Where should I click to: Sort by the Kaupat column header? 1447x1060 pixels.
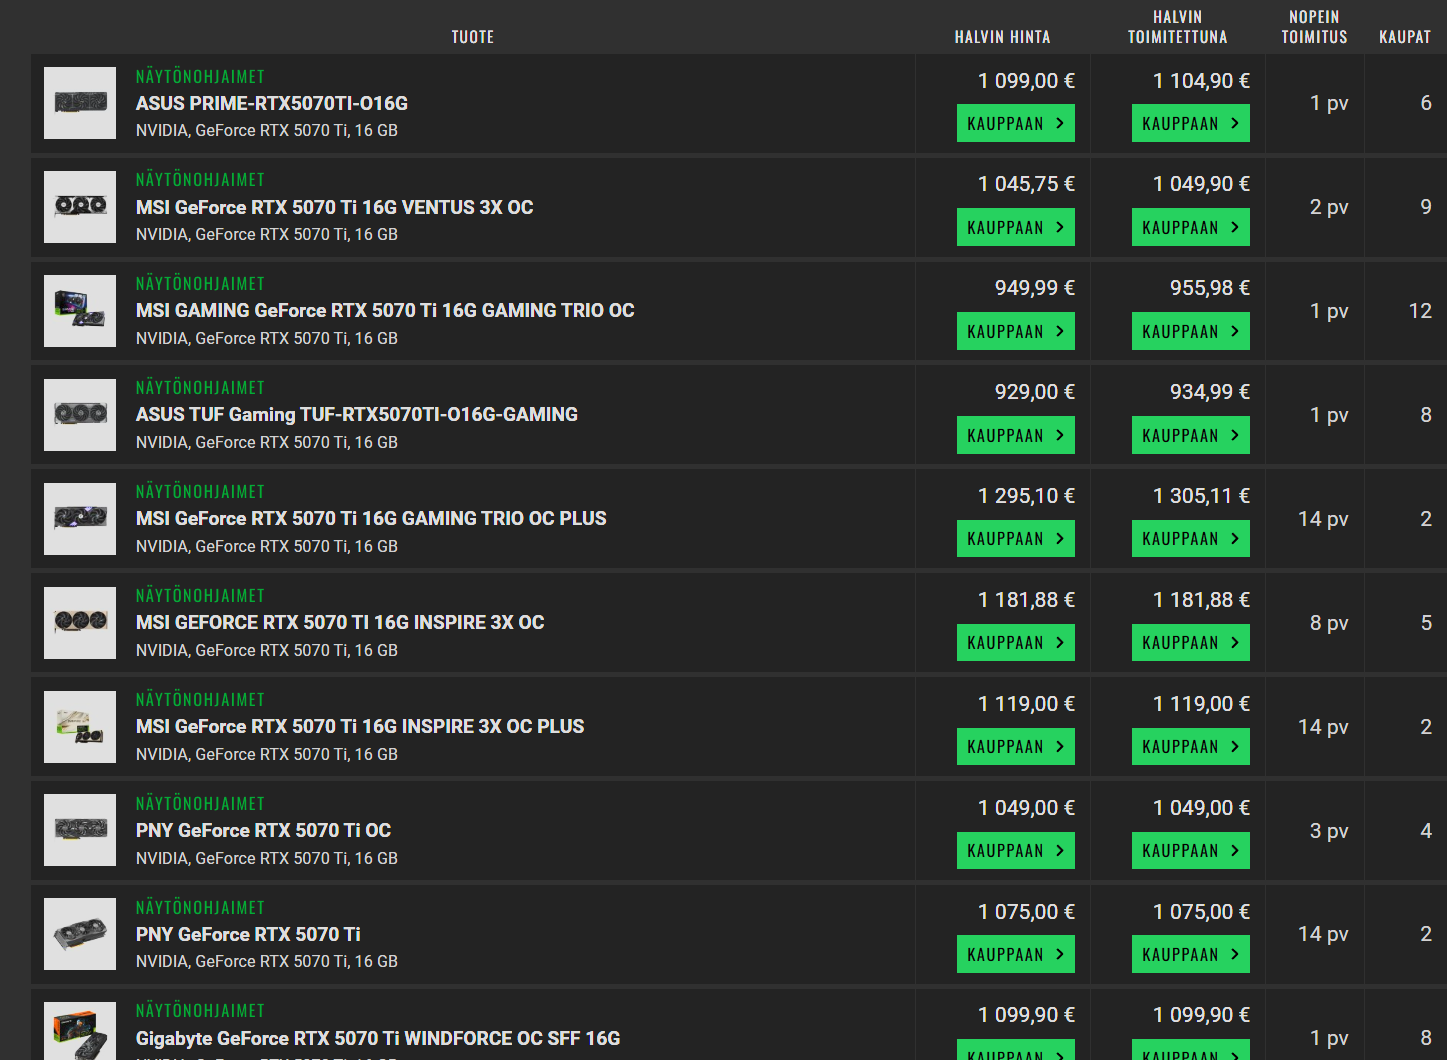click(x=1405, y=37)
